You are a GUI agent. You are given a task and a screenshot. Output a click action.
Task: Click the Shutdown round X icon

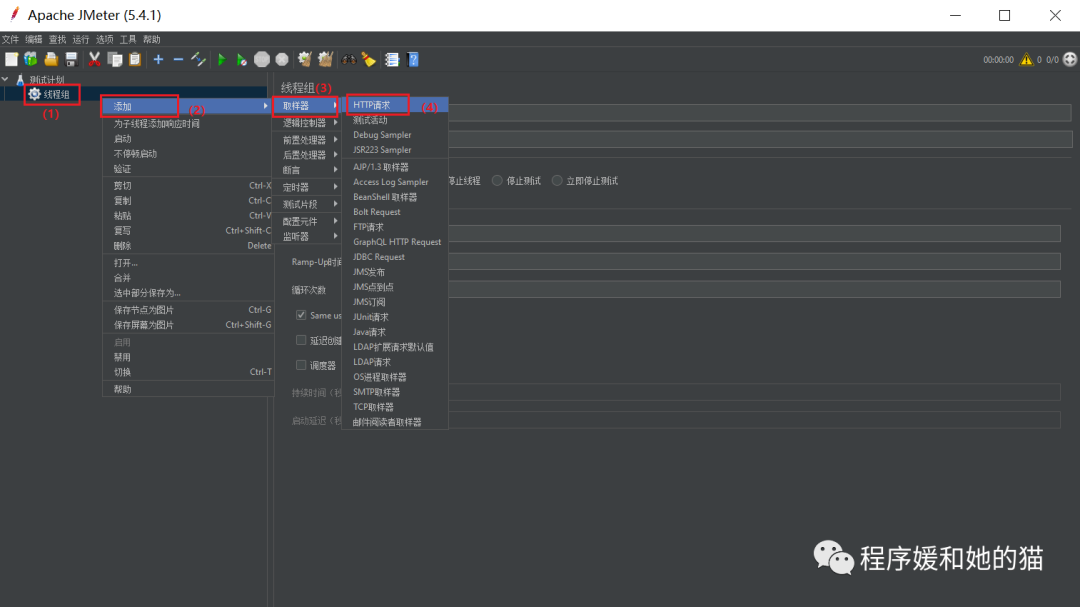282,60
